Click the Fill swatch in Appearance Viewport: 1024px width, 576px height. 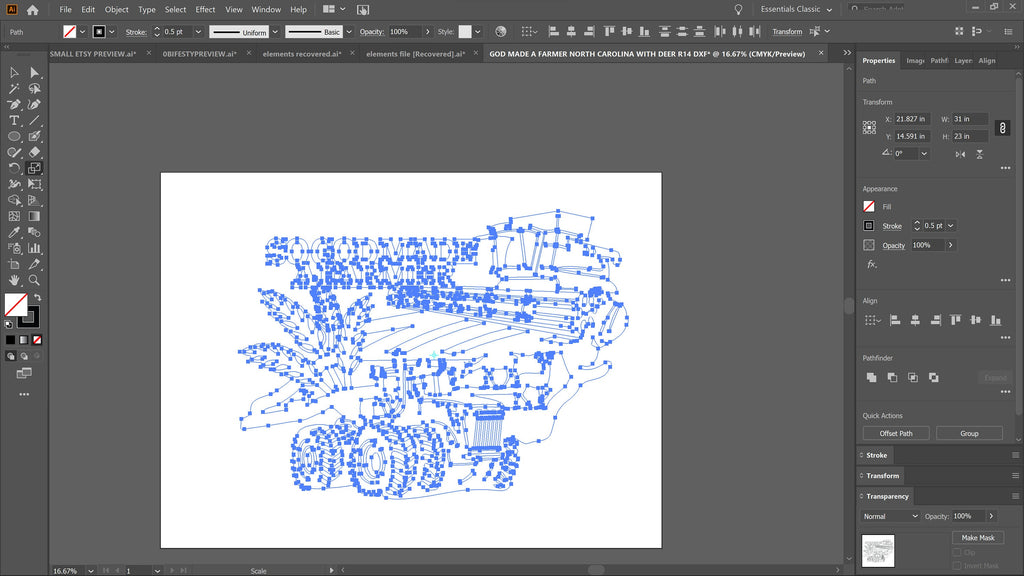click(x=869, y=206)
